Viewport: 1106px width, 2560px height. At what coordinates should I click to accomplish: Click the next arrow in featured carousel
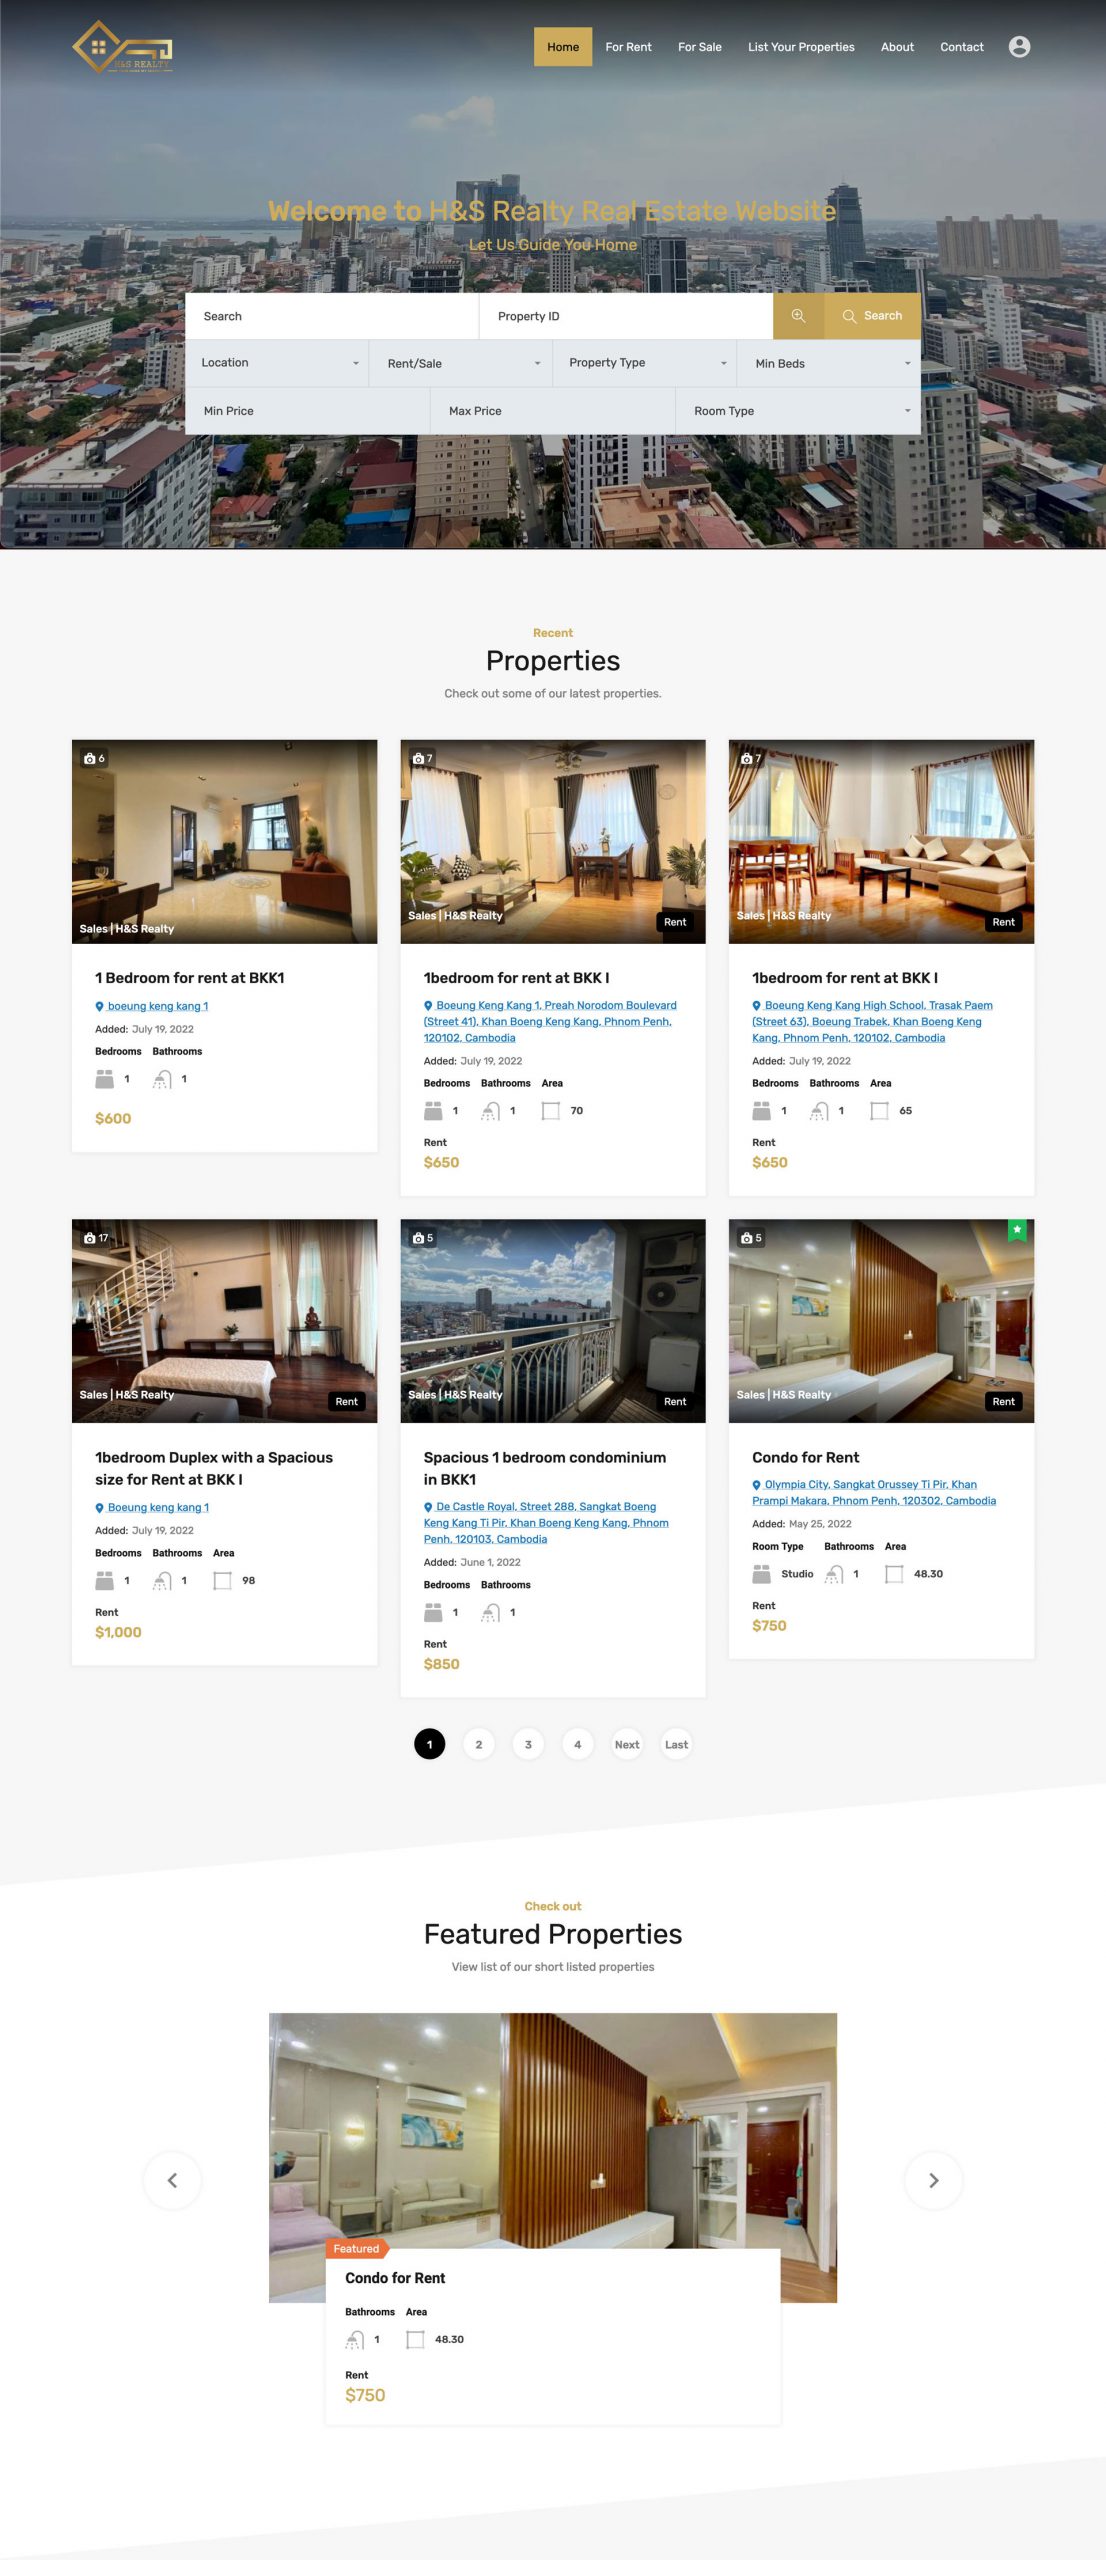[x=933, y=2180]
